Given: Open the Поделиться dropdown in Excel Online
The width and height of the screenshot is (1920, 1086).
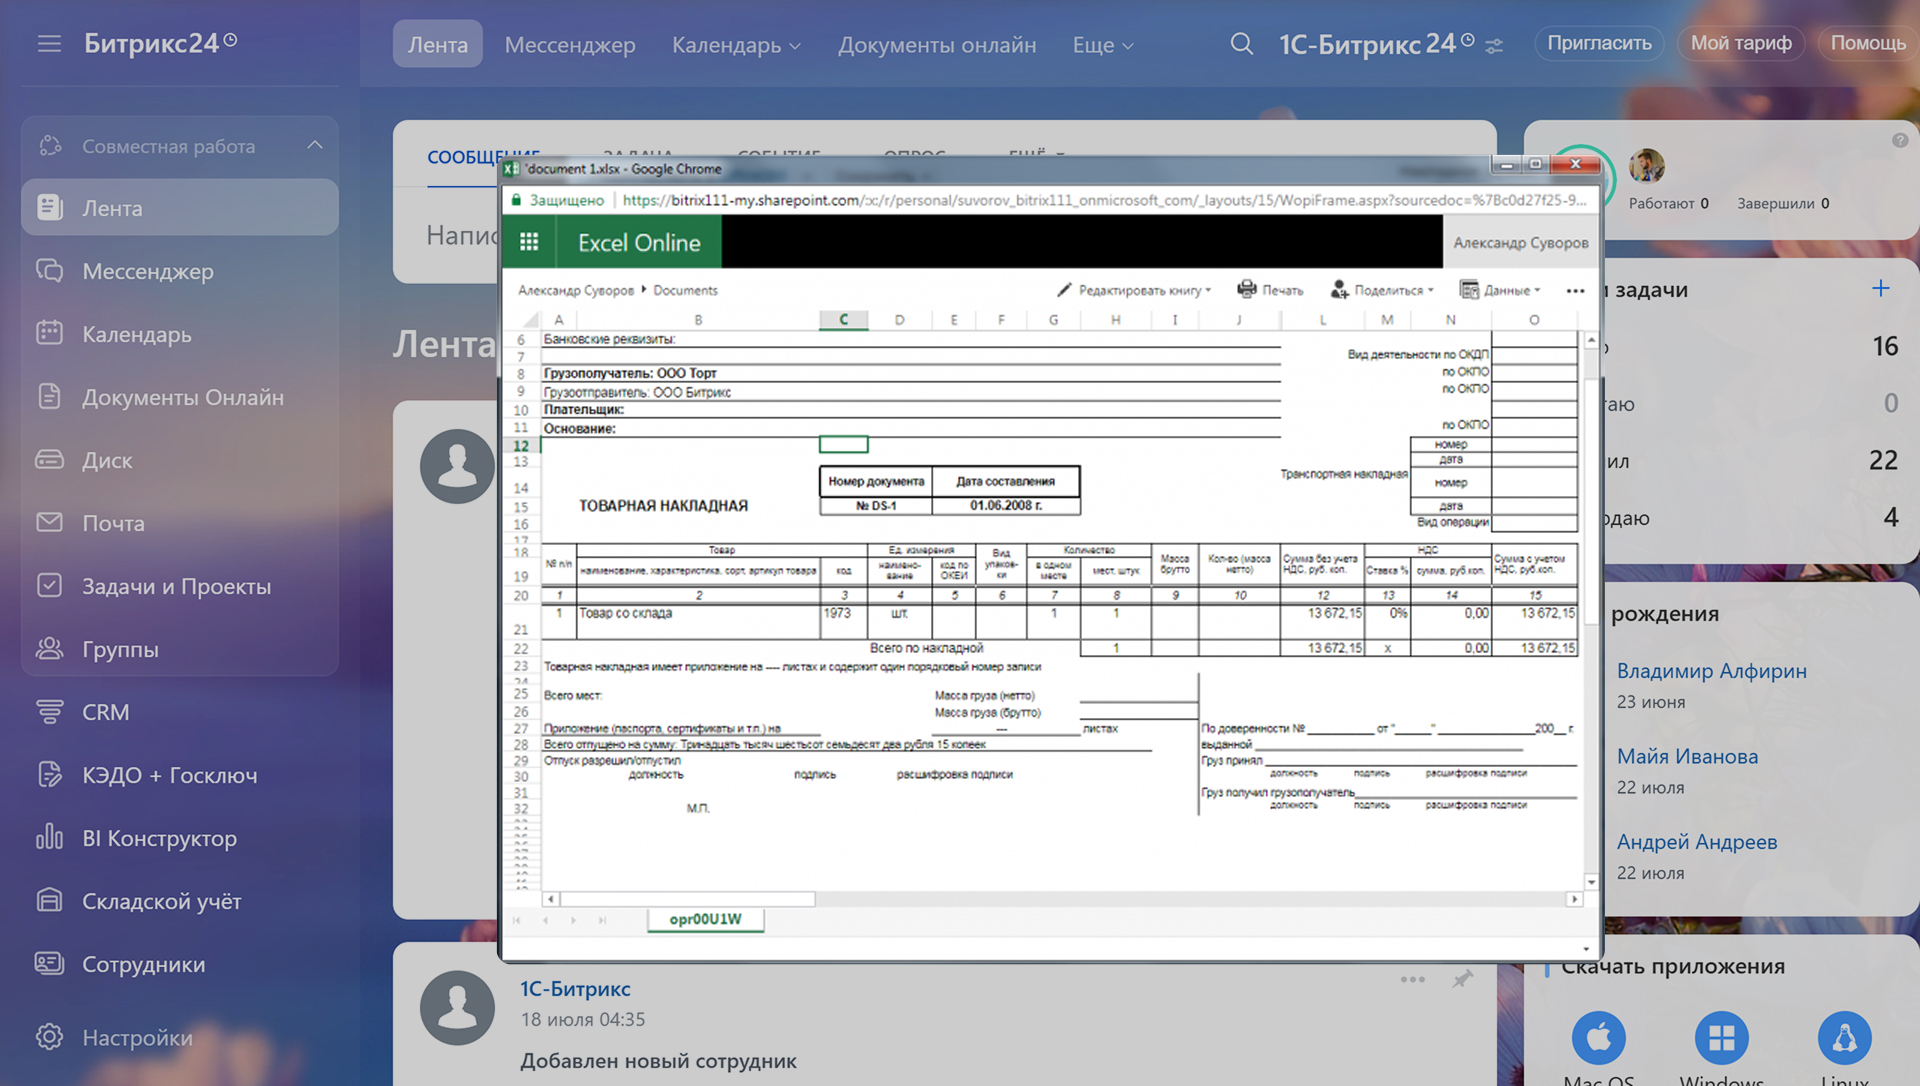Looking at the screenshot, I should 1382,290.
